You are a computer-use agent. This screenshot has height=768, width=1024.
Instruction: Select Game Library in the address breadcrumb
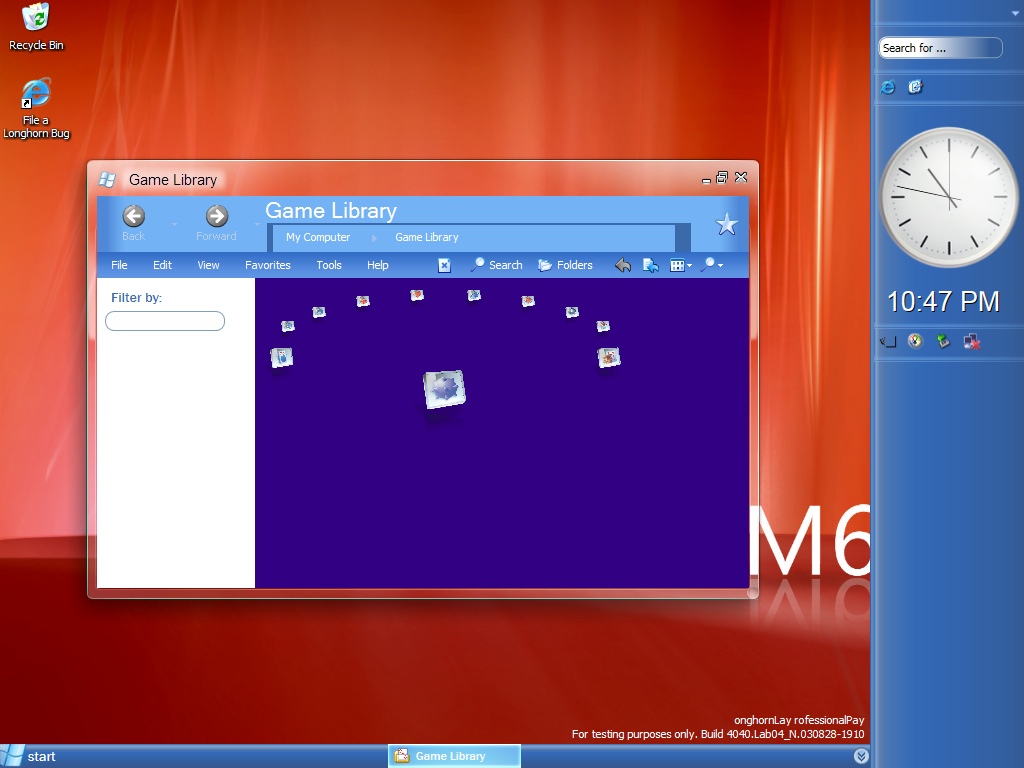pyautogui.click(x=426, y=237)
